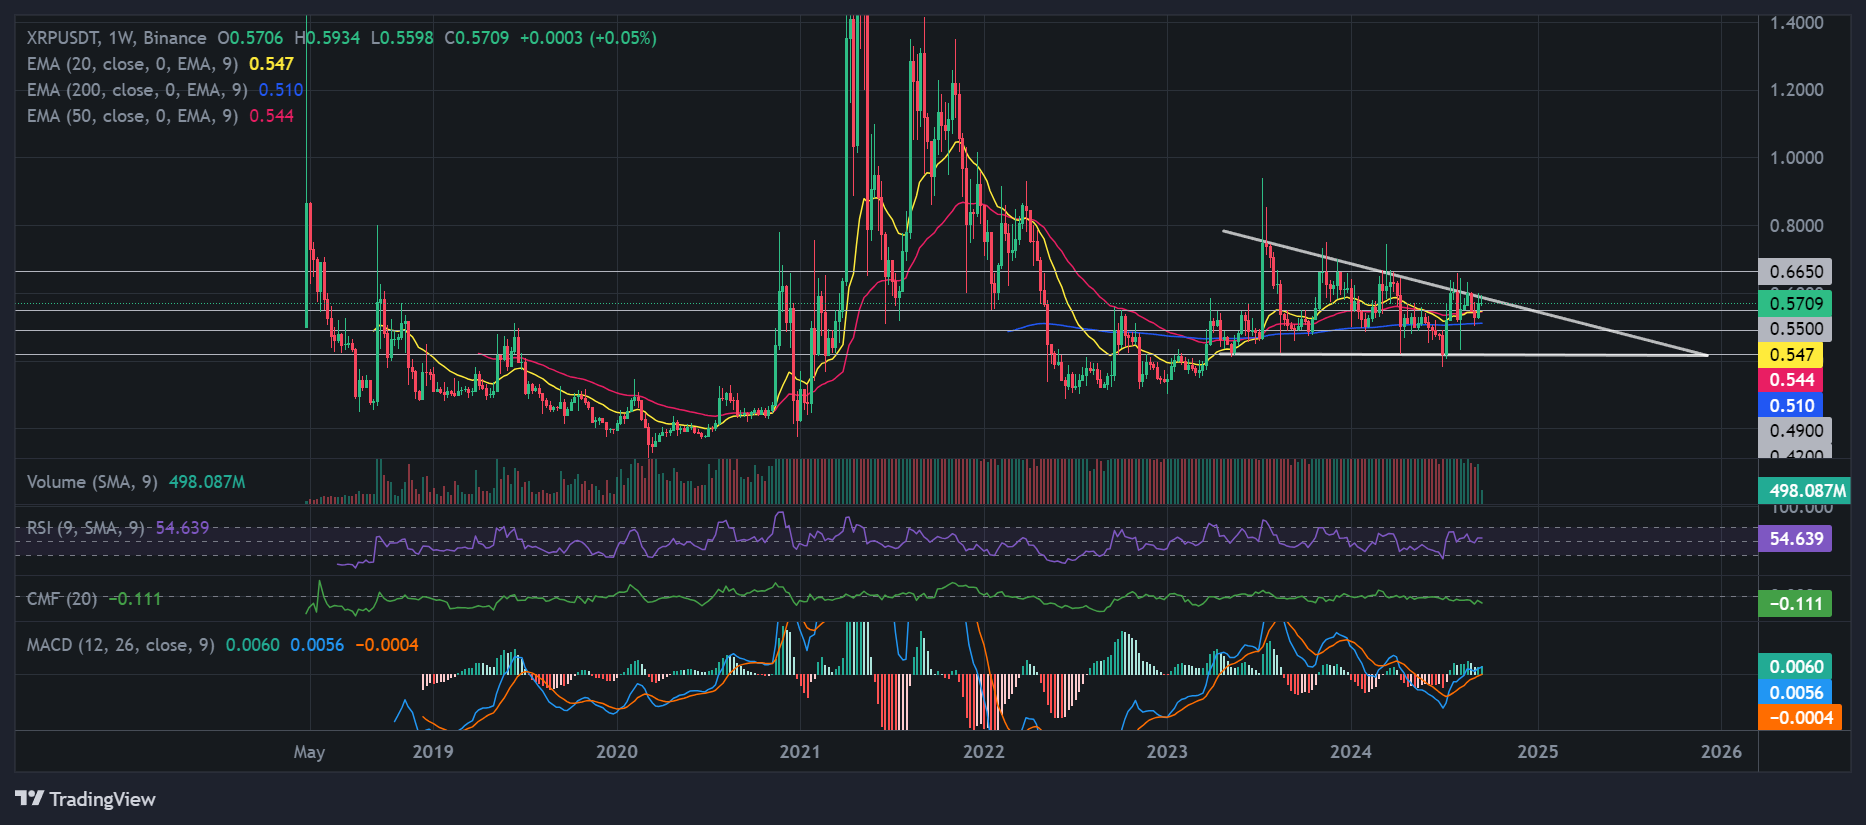Click the 2022 label on time axis
Screen dimensions: 1866x825
click(x=984, y=752)
